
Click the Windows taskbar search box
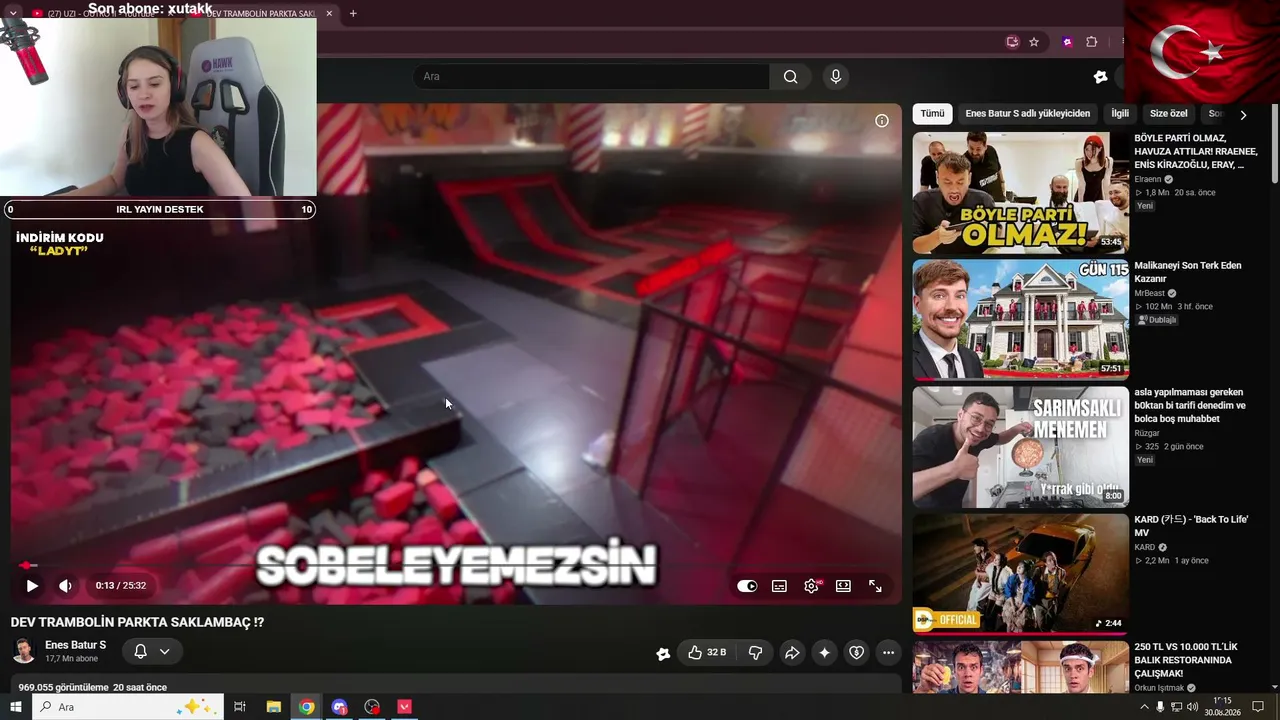[x=127, y=707]
